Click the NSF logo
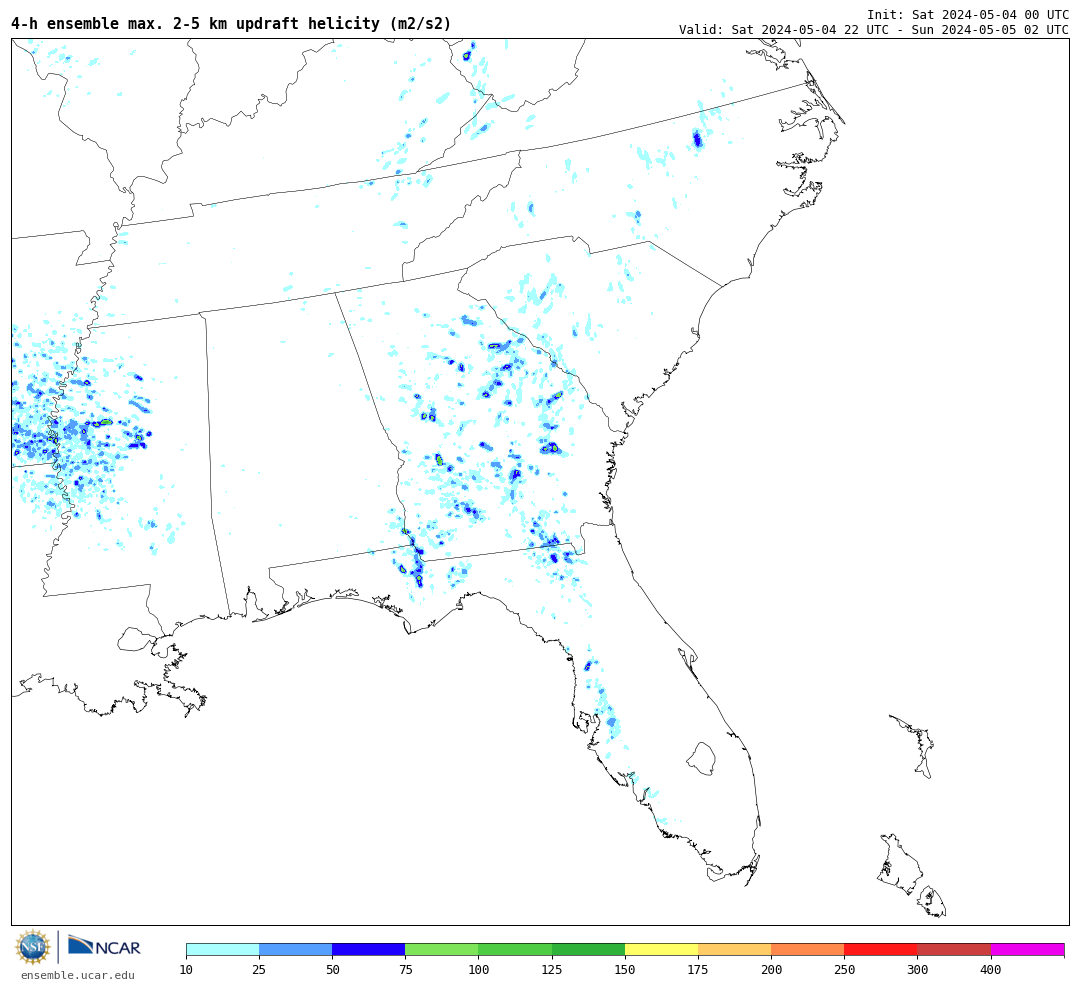Image resolution: width=1080 pixels, height=988 pixels. point(32,947)
